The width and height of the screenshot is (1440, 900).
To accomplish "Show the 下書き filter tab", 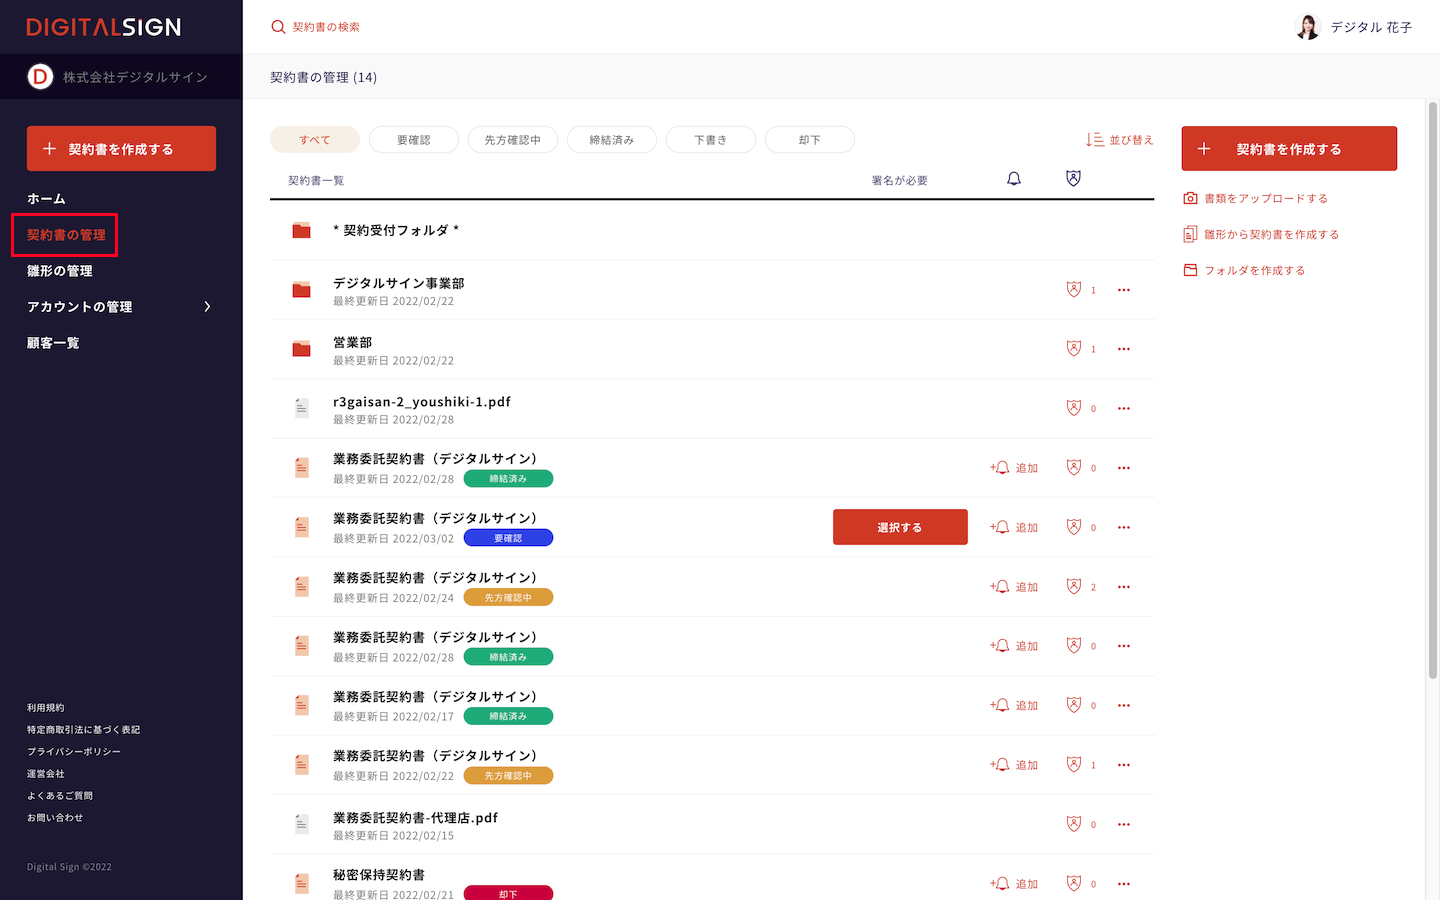I will tap(710, 140).
